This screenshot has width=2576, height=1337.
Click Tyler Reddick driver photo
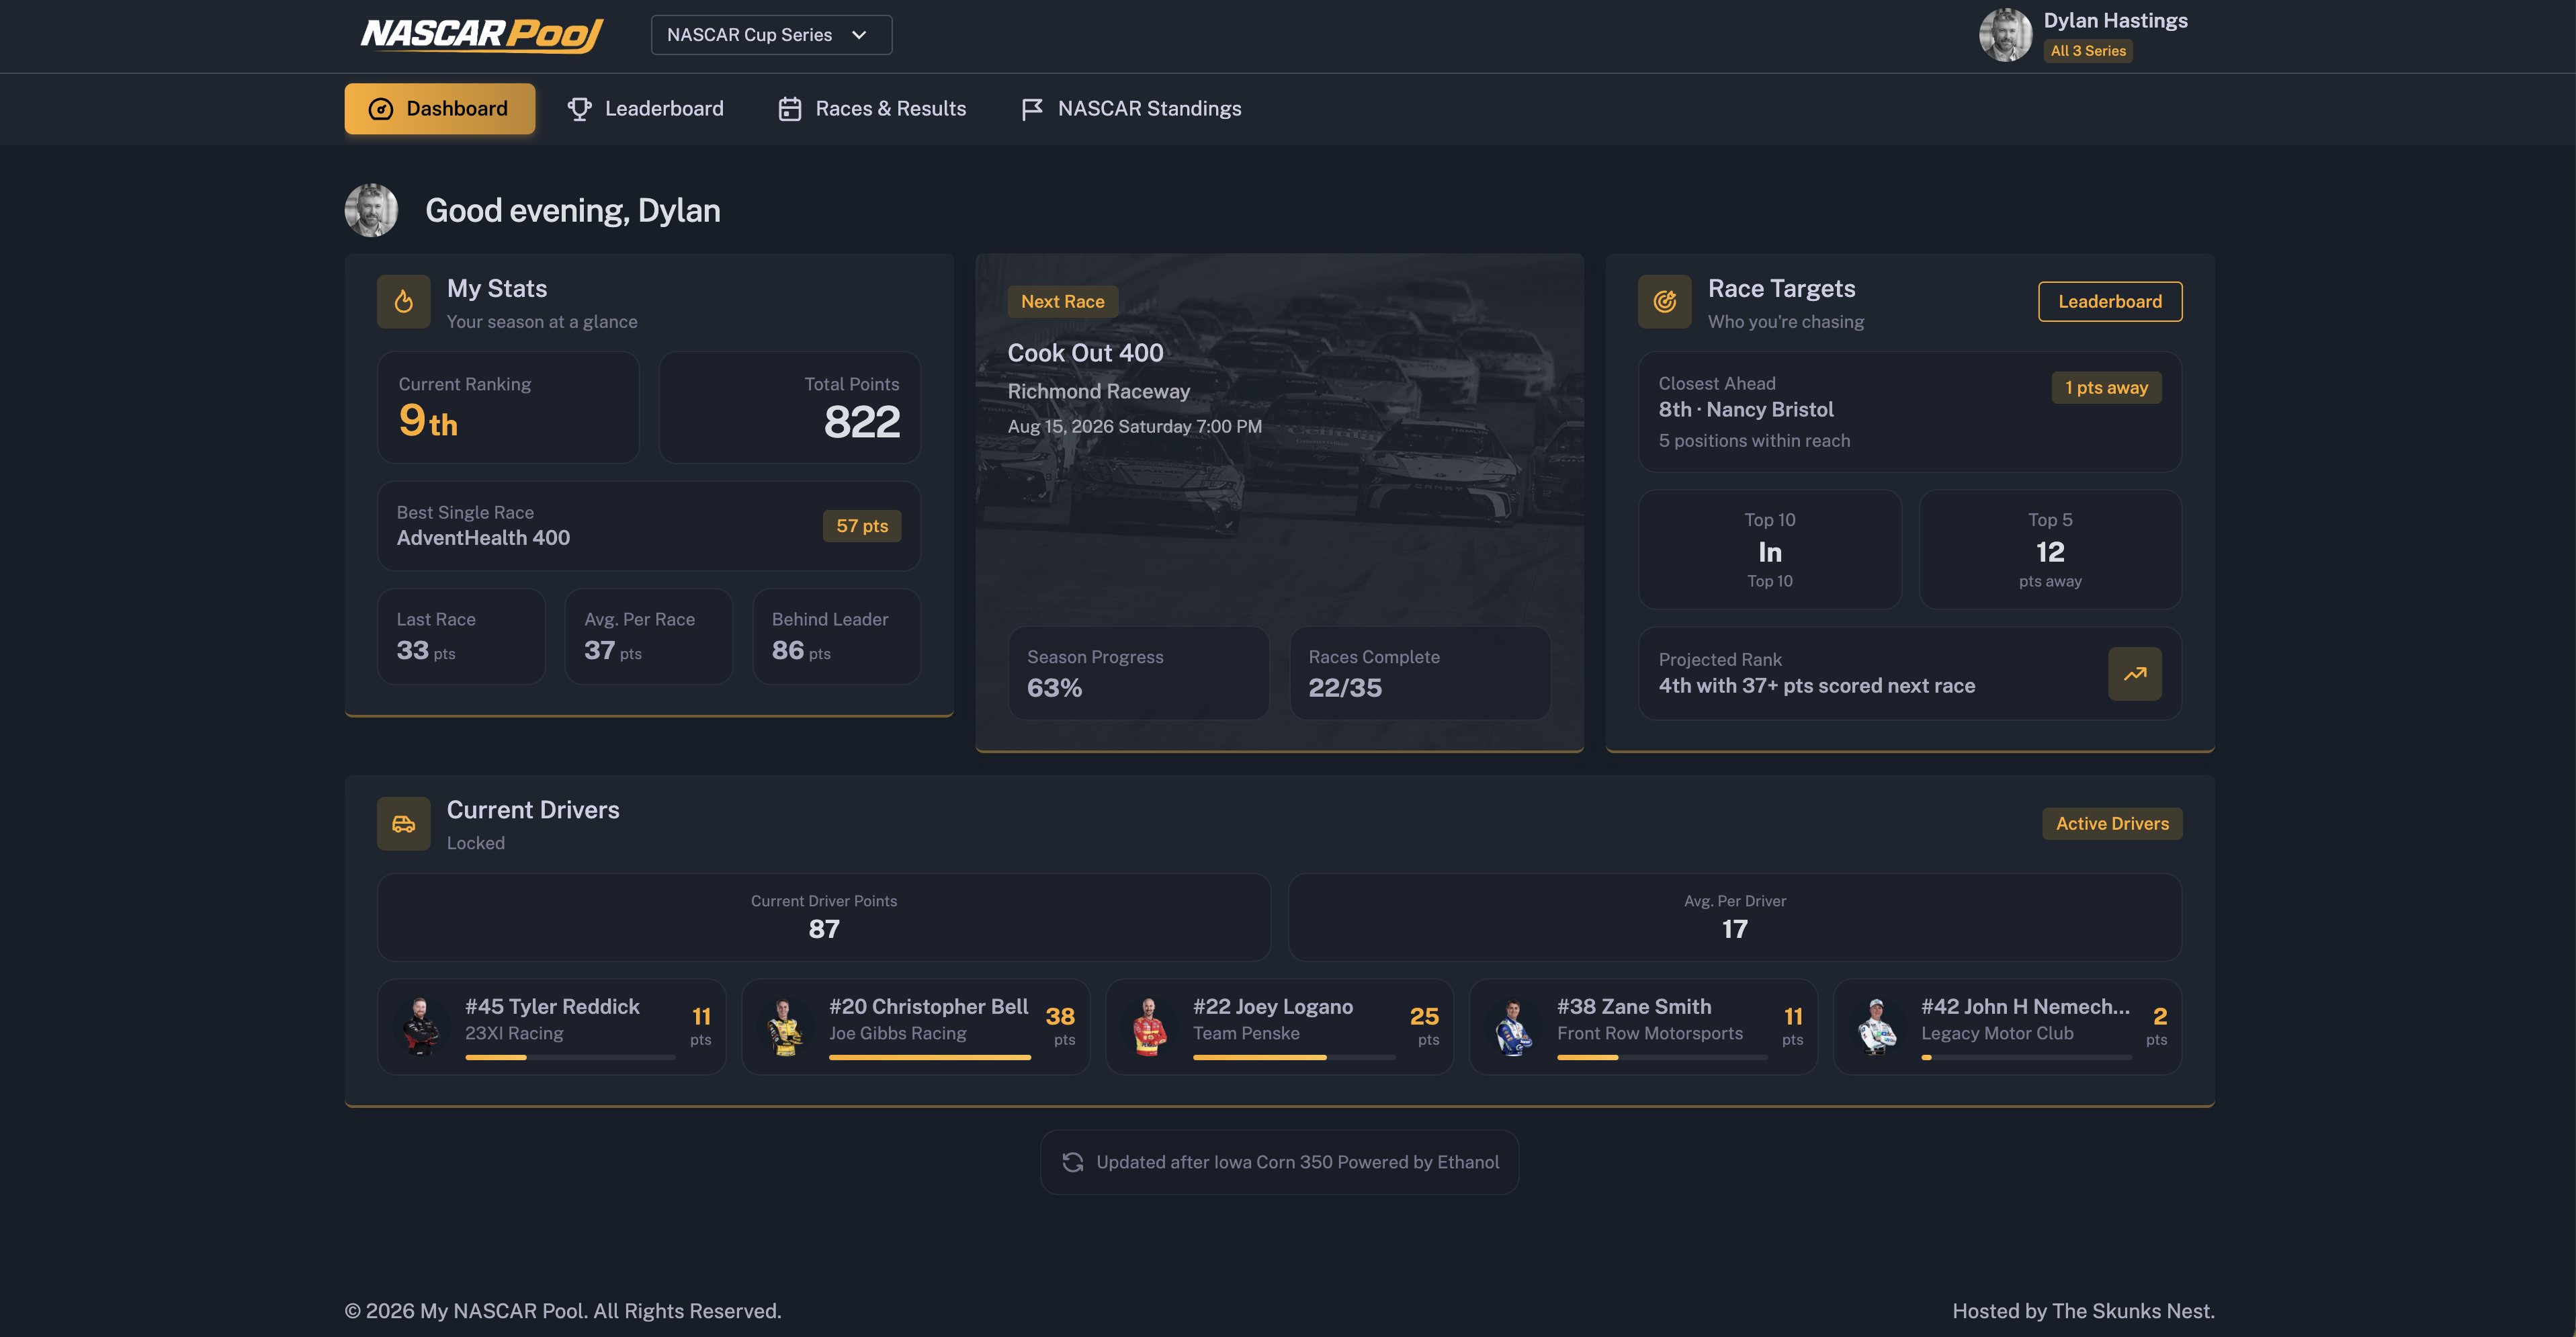421,1027
